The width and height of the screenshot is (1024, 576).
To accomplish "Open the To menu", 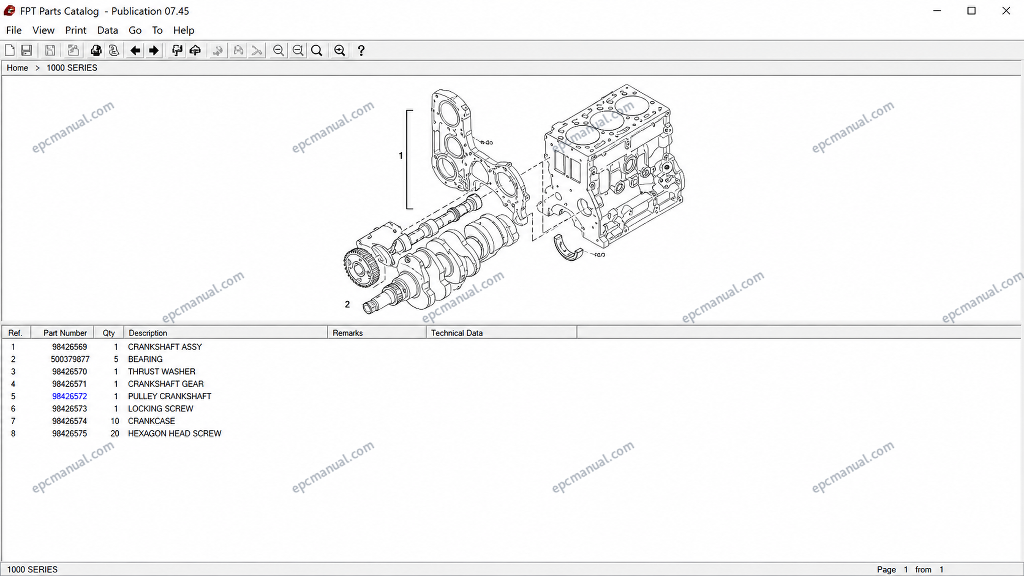I will coord(157,30).
